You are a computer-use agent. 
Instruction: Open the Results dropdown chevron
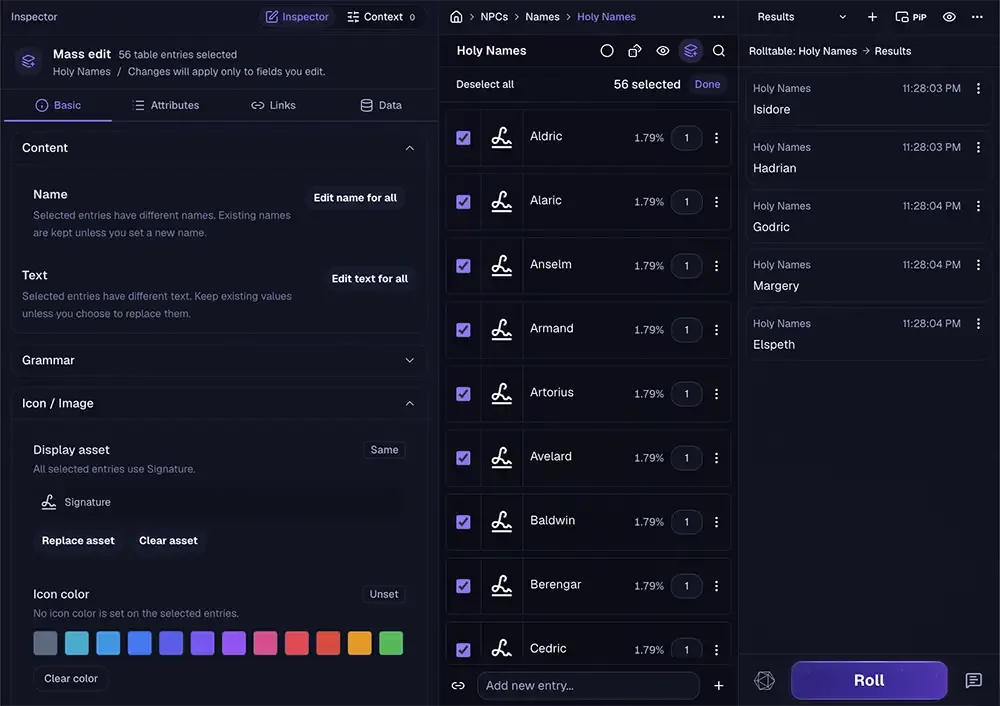click(842, 17)
